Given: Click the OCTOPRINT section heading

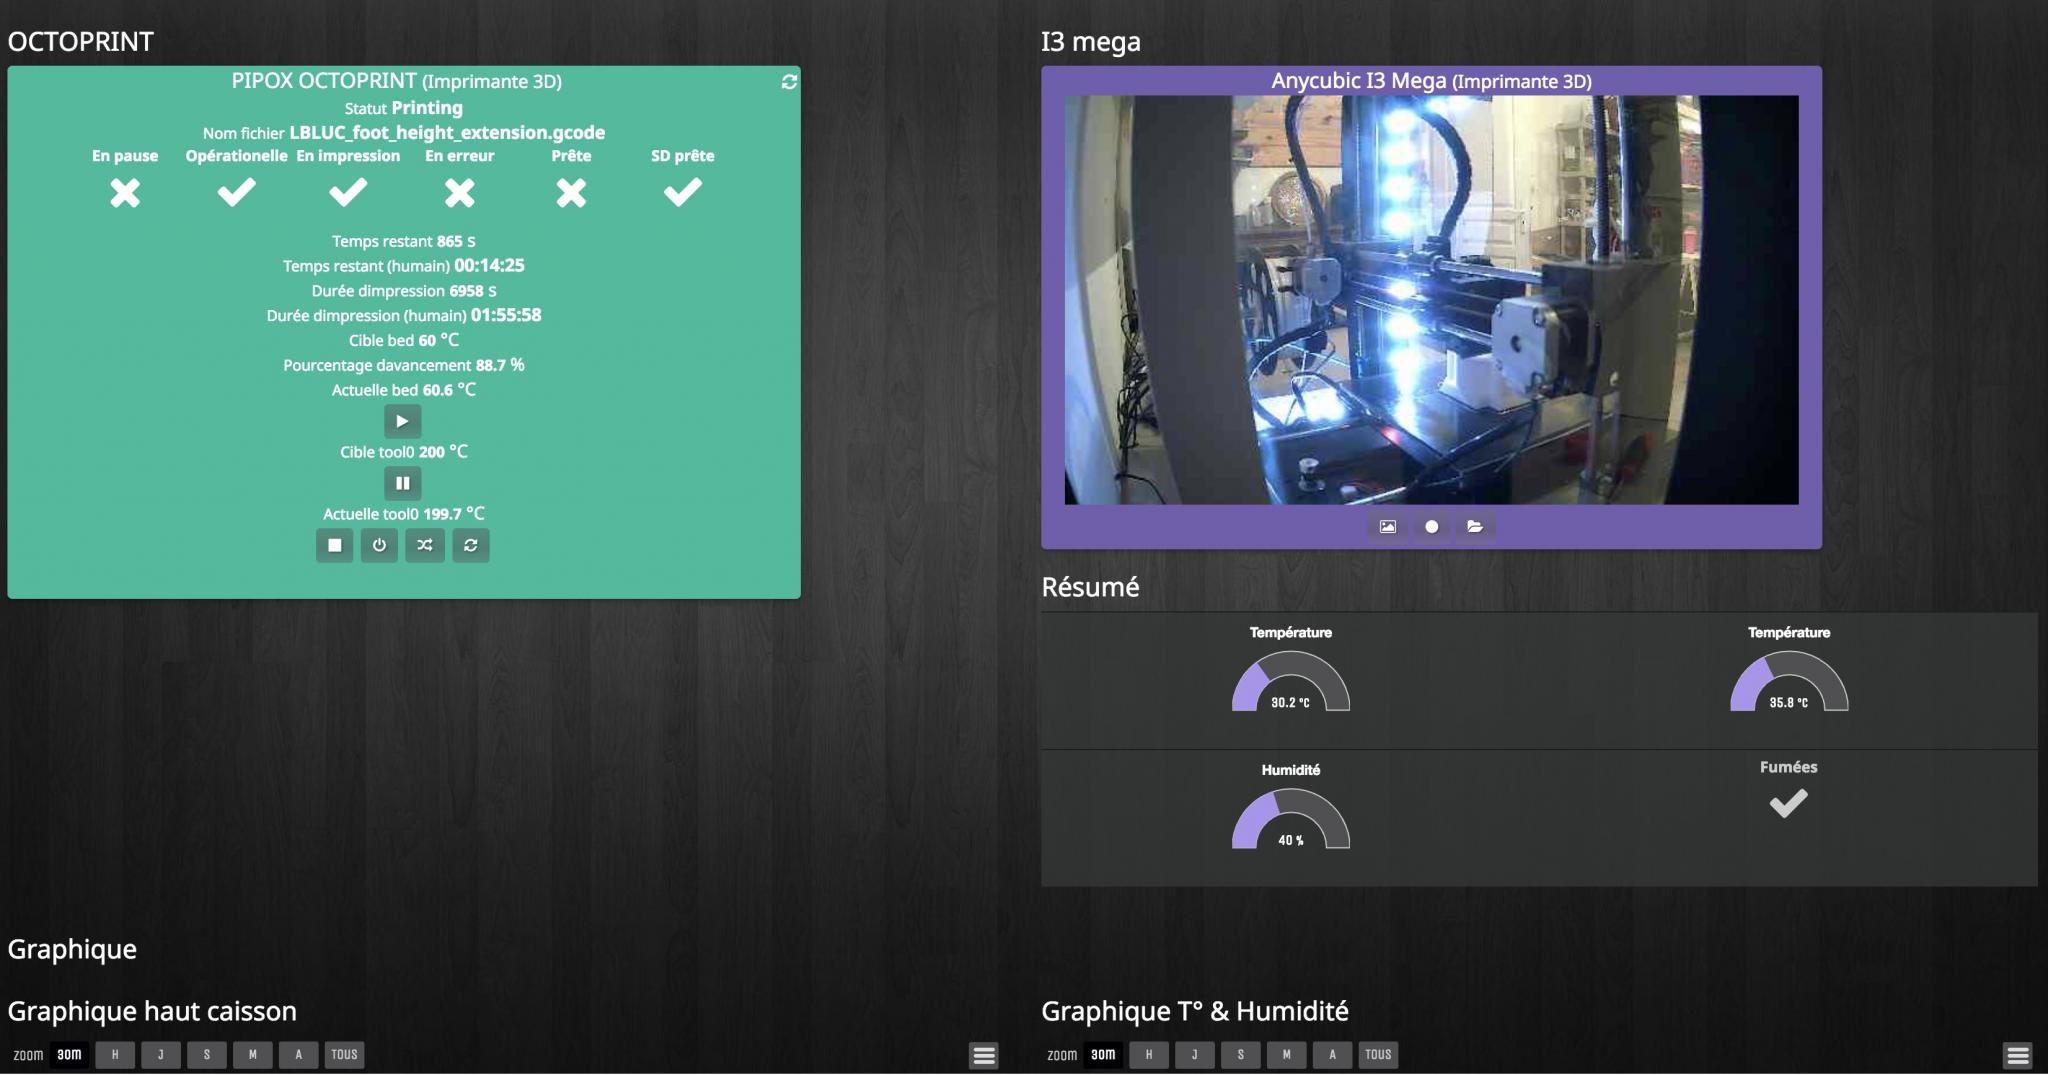Looking at the screenshot, I should coord(81,42).
